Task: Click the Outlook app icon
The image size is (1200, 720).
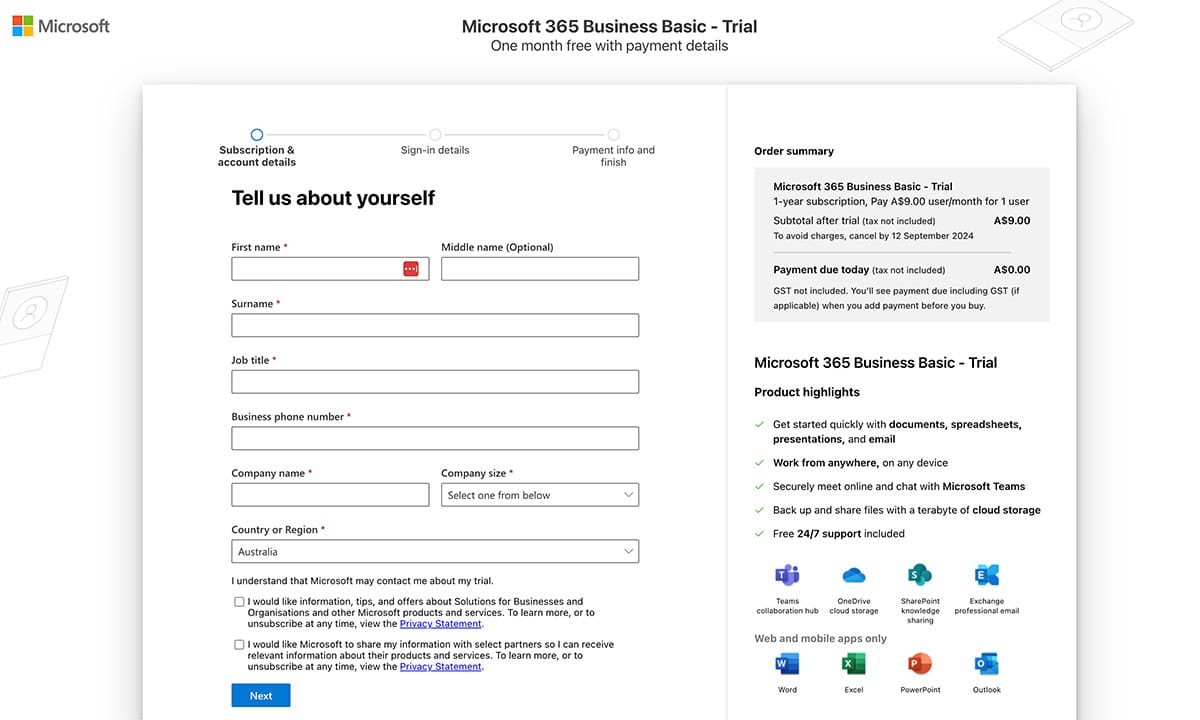Action: [986, 662]
